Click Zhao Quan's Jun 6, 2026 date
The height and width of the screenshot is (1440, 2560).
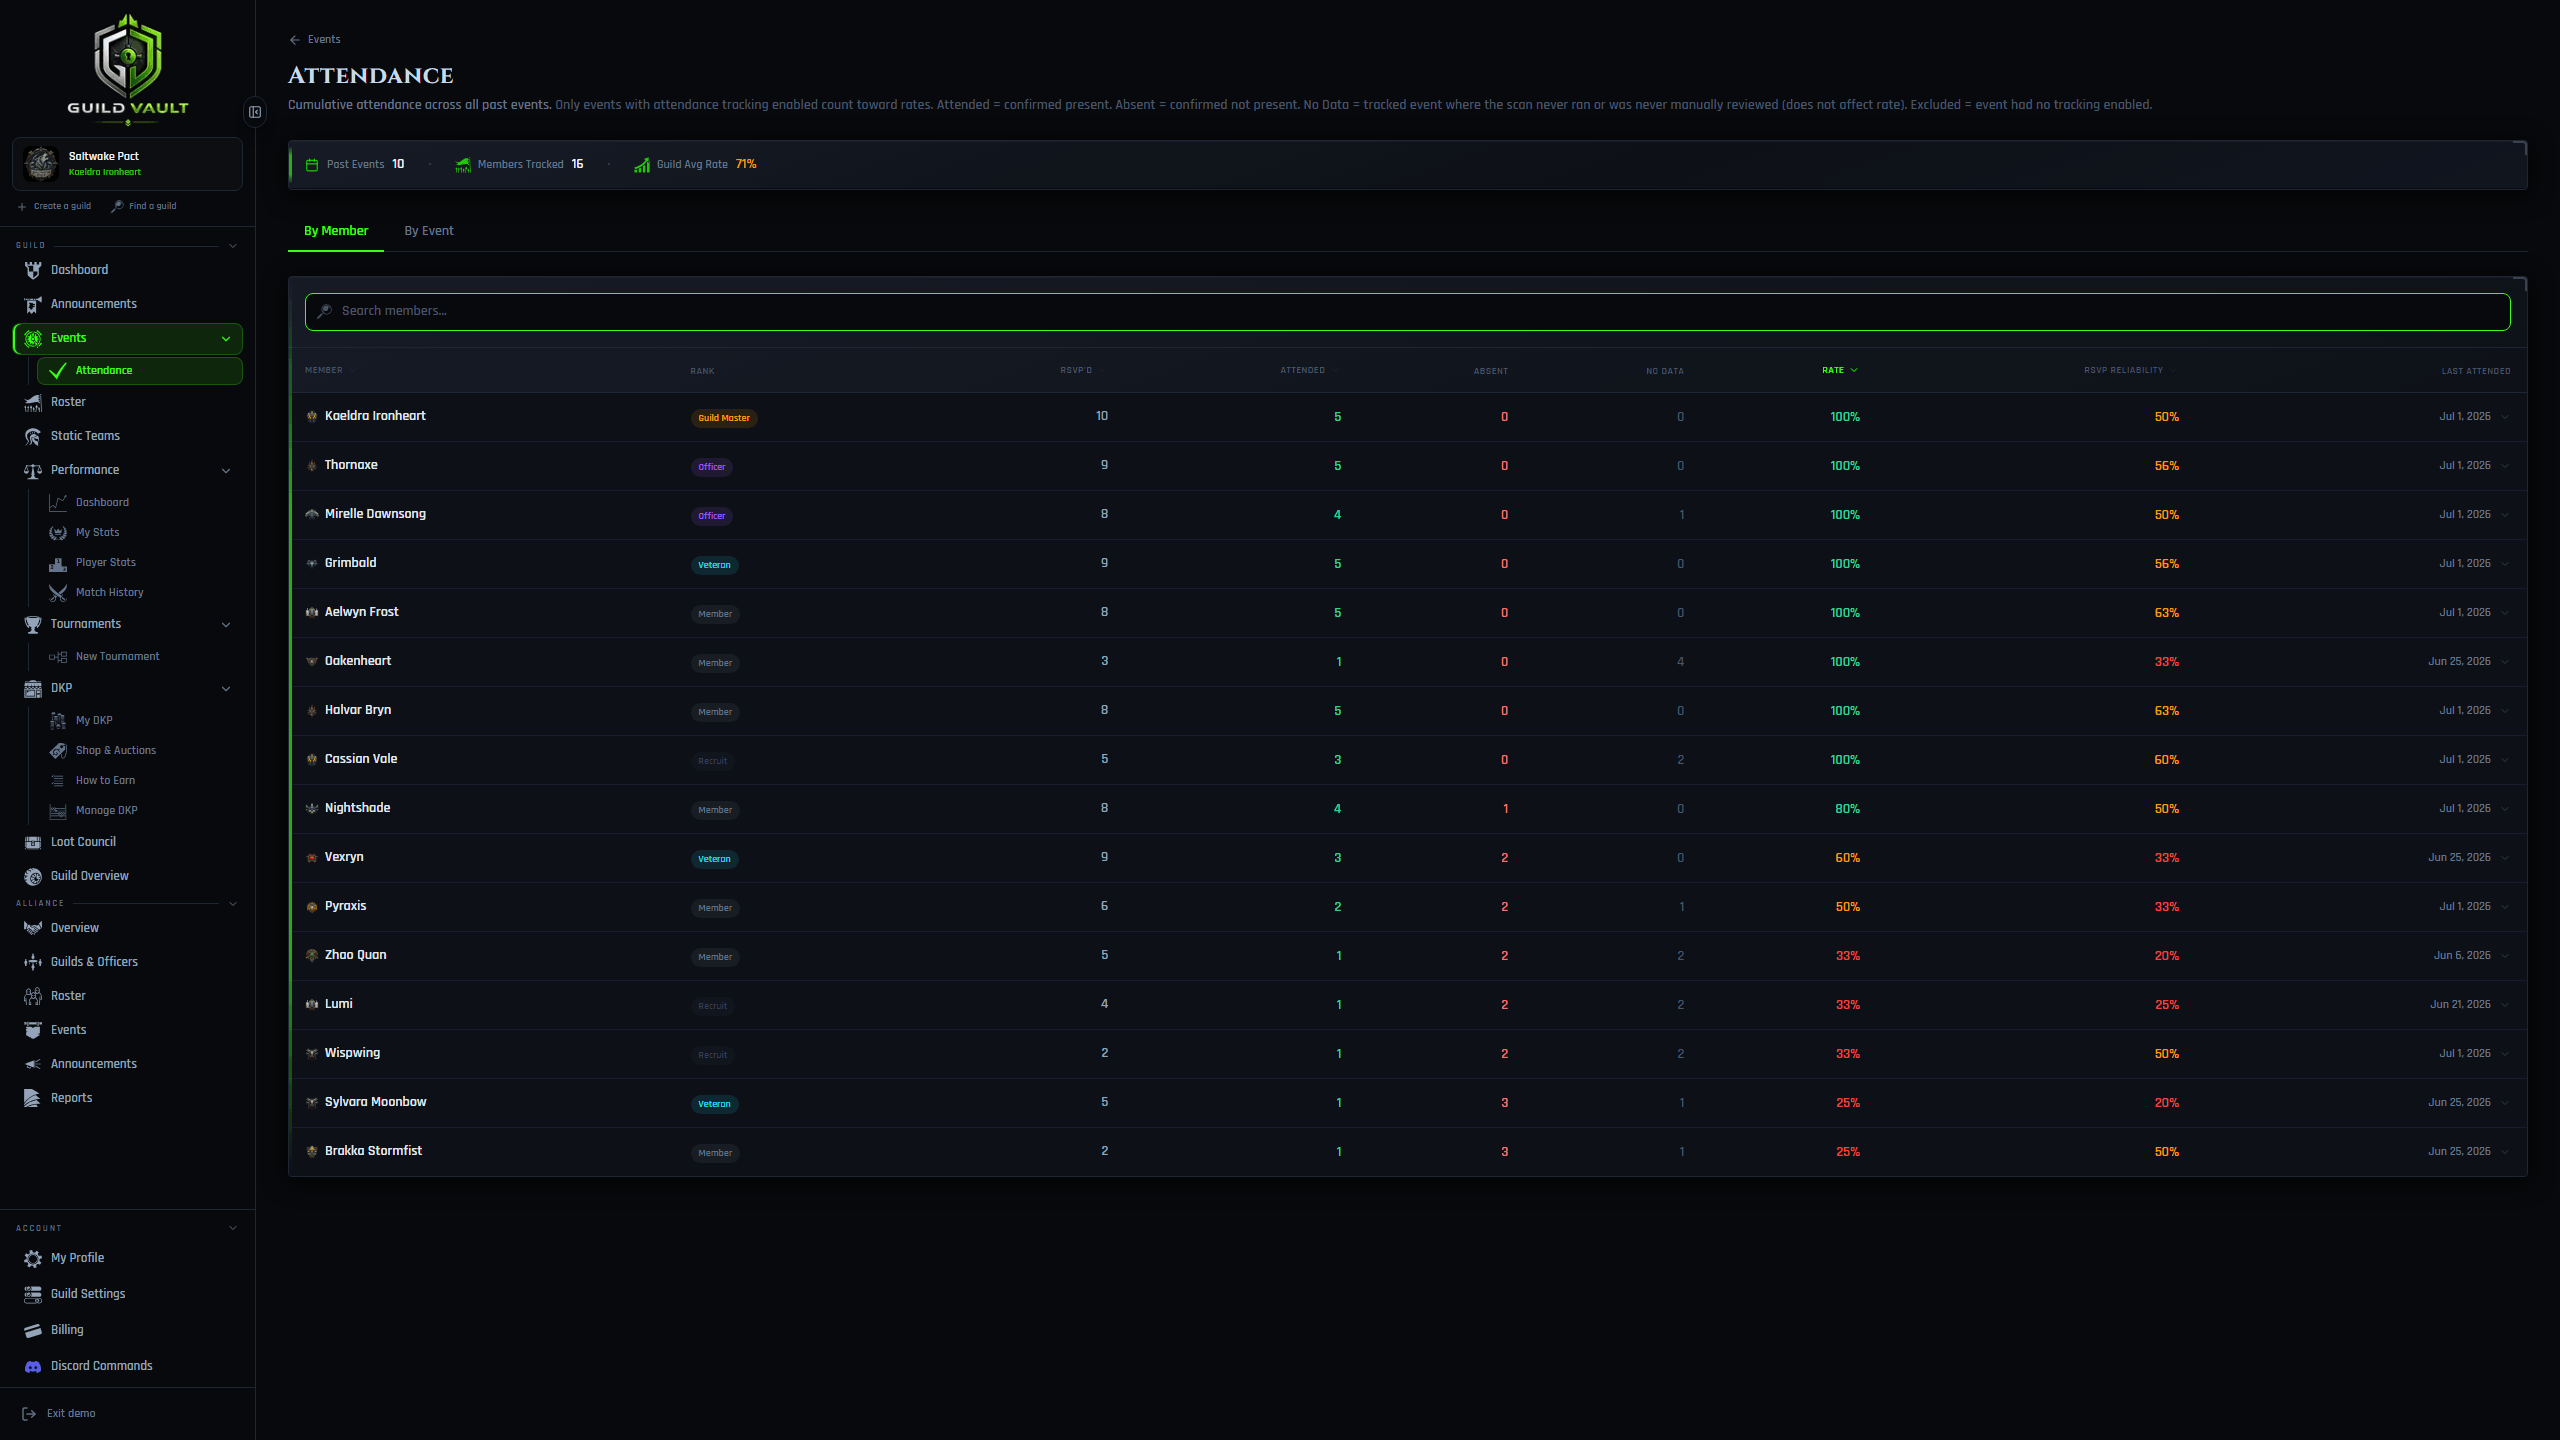click(2462, 956)
